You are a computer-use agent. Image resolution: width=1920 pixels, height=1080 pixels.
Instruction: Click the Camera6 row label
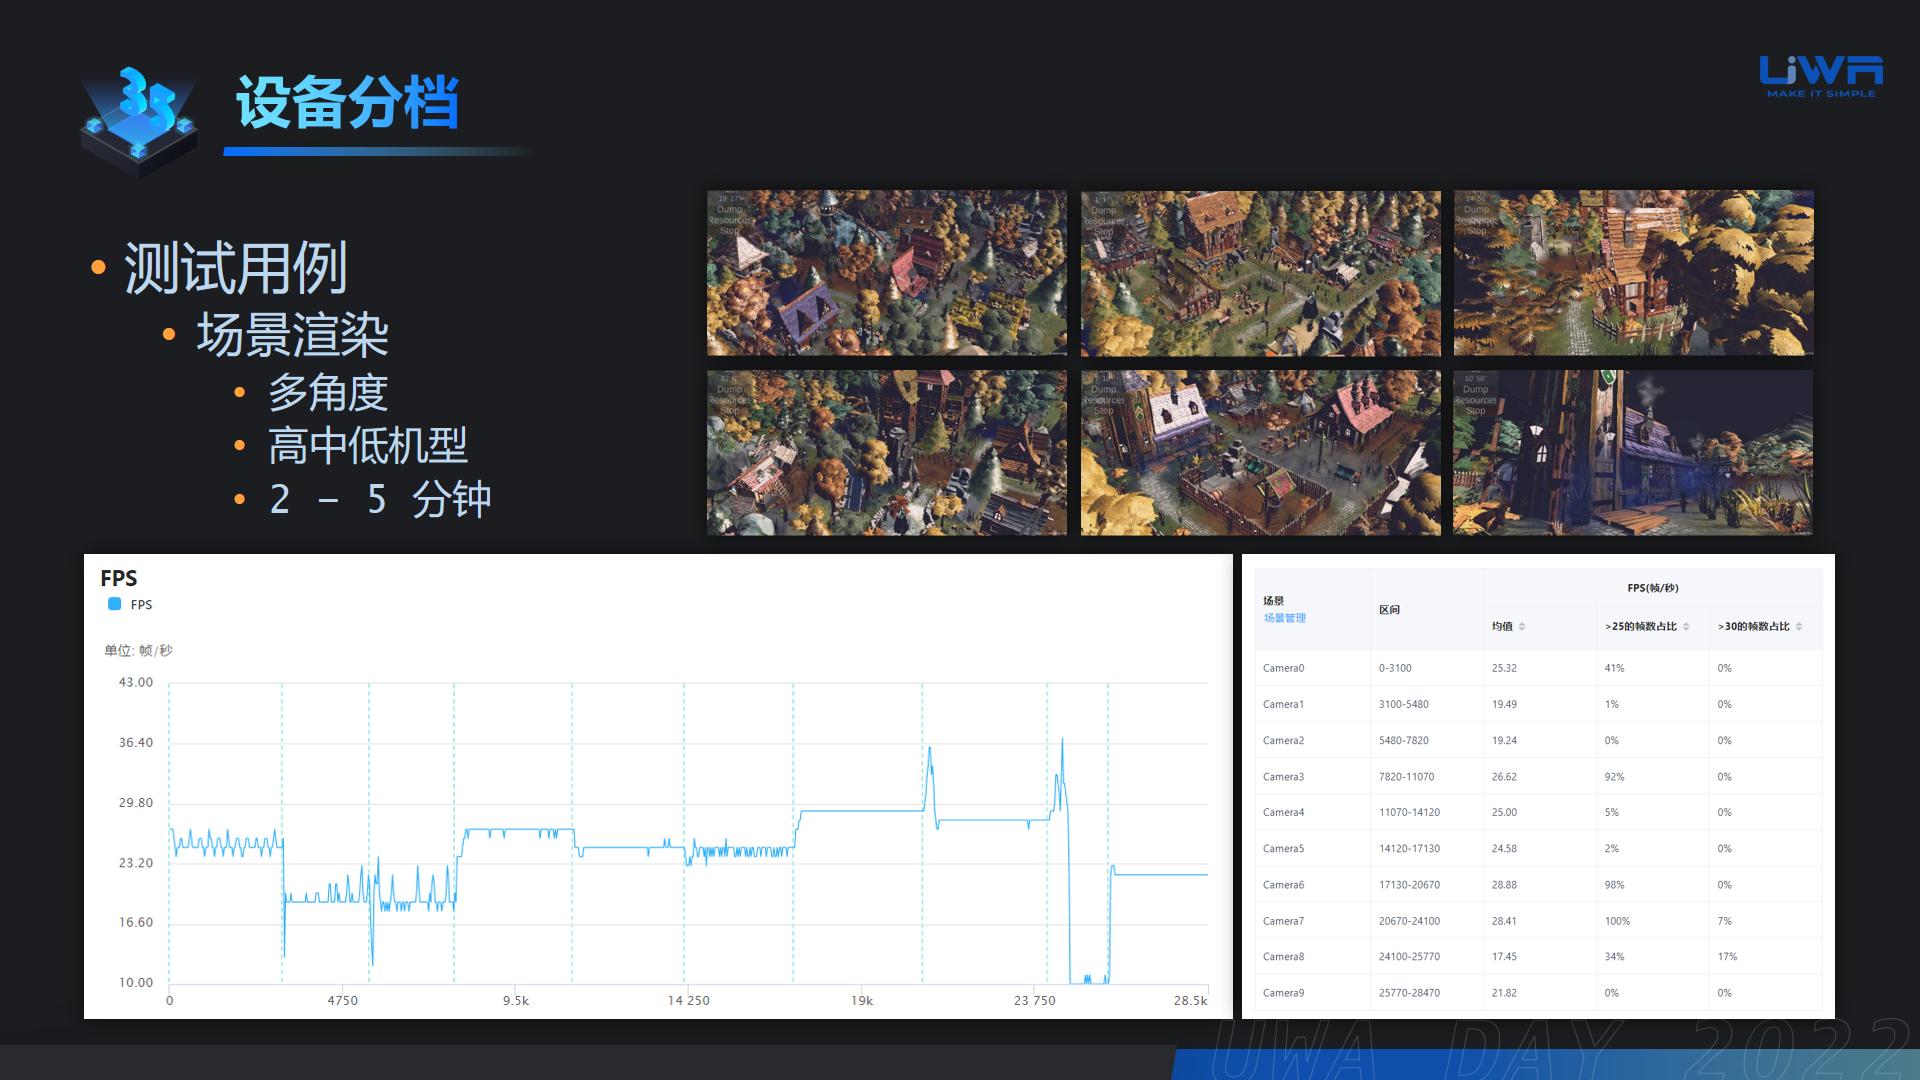click(x=1283, y=885)
